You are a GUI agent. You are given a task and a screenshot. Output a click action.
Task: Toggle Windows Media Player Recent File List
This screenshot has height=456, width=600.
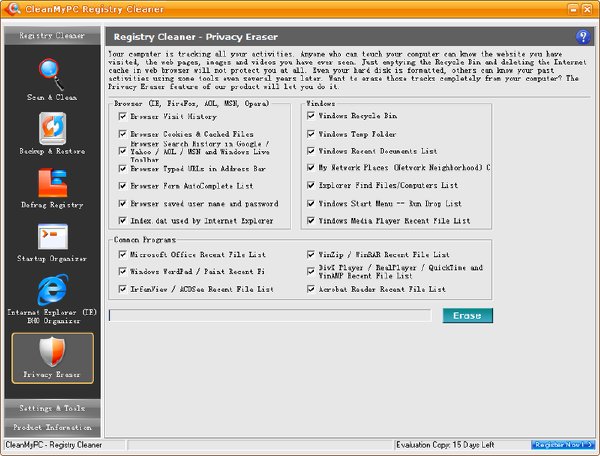311,221
